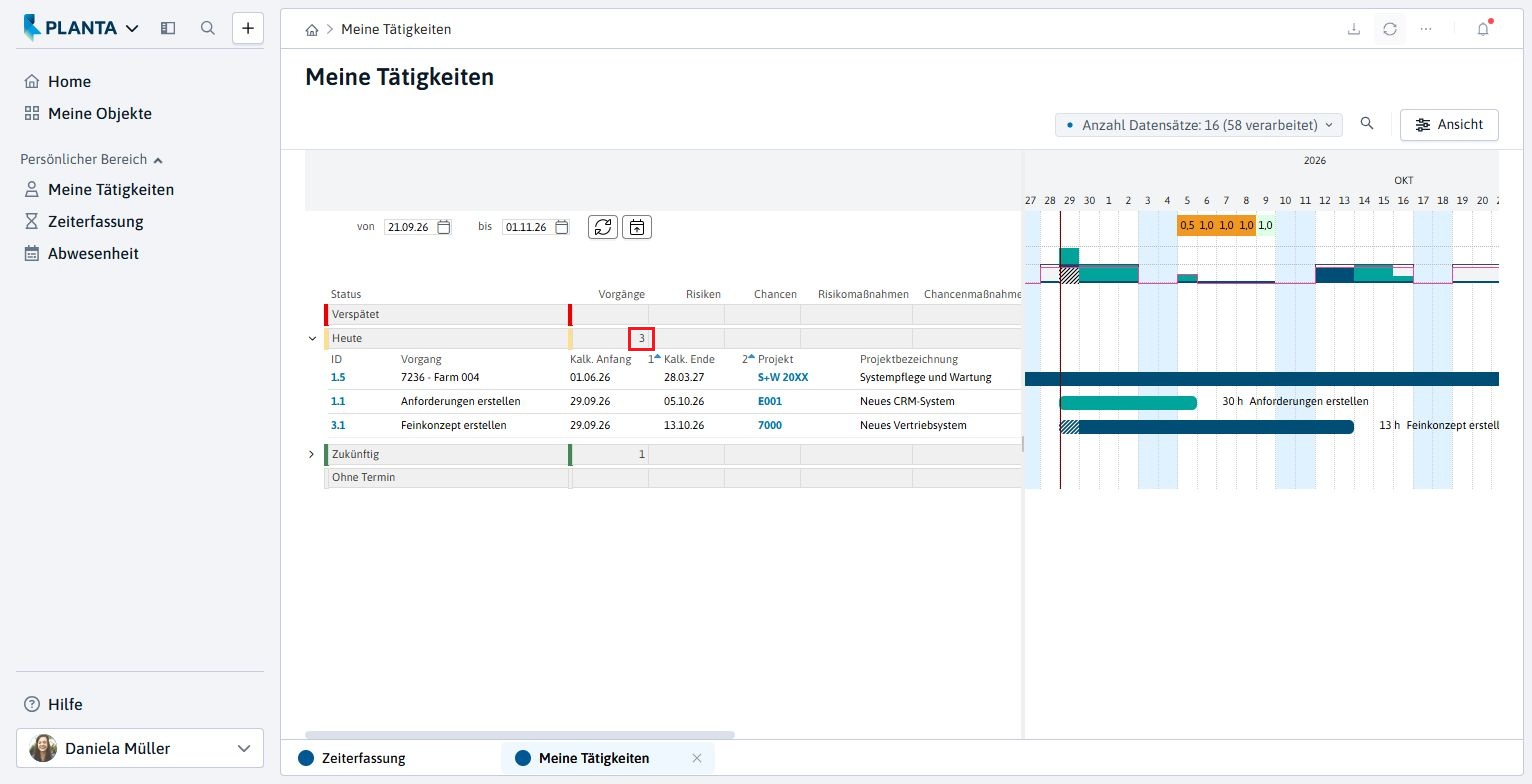
Task: Go to home via breadcrumb house icon
Action: 312,30
